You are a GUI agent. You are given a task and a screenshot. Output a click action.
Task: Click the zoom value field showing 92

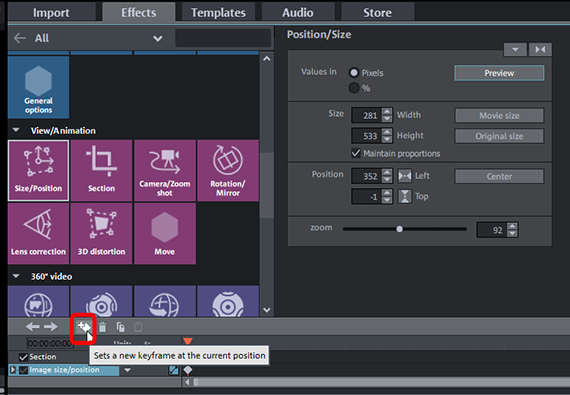[x=492, y=230]
